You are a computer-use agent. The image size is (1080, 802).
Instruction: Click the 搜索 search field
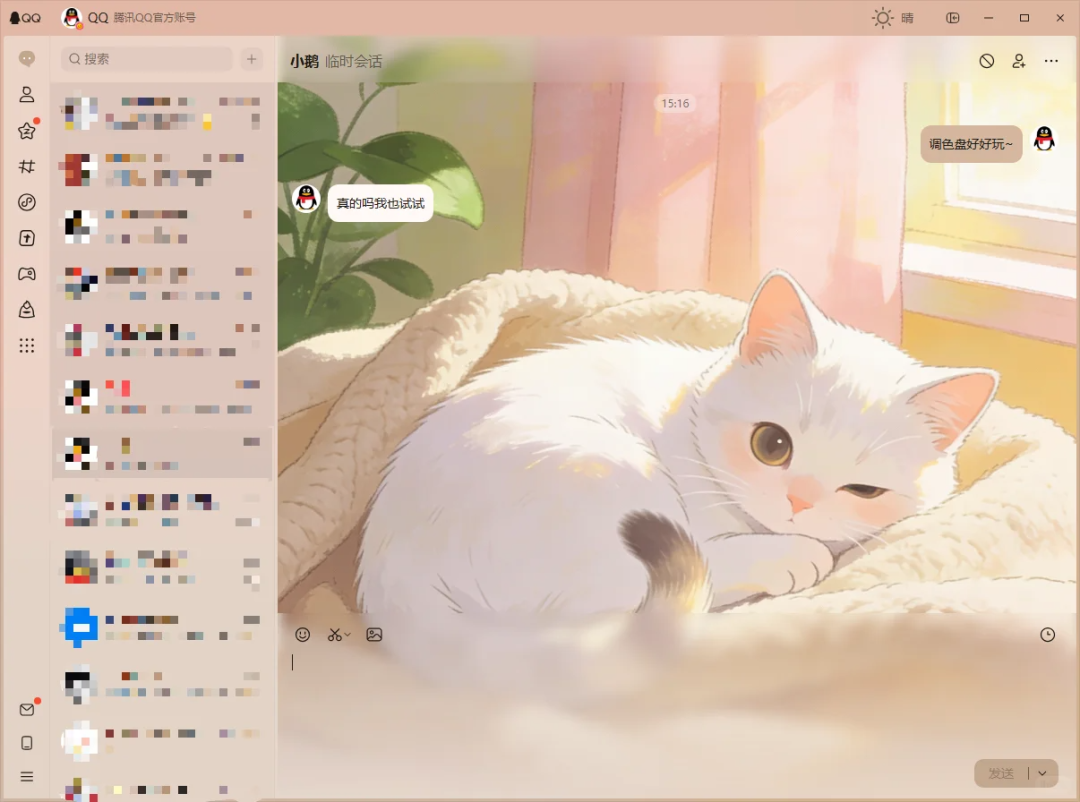coord(147,59)
